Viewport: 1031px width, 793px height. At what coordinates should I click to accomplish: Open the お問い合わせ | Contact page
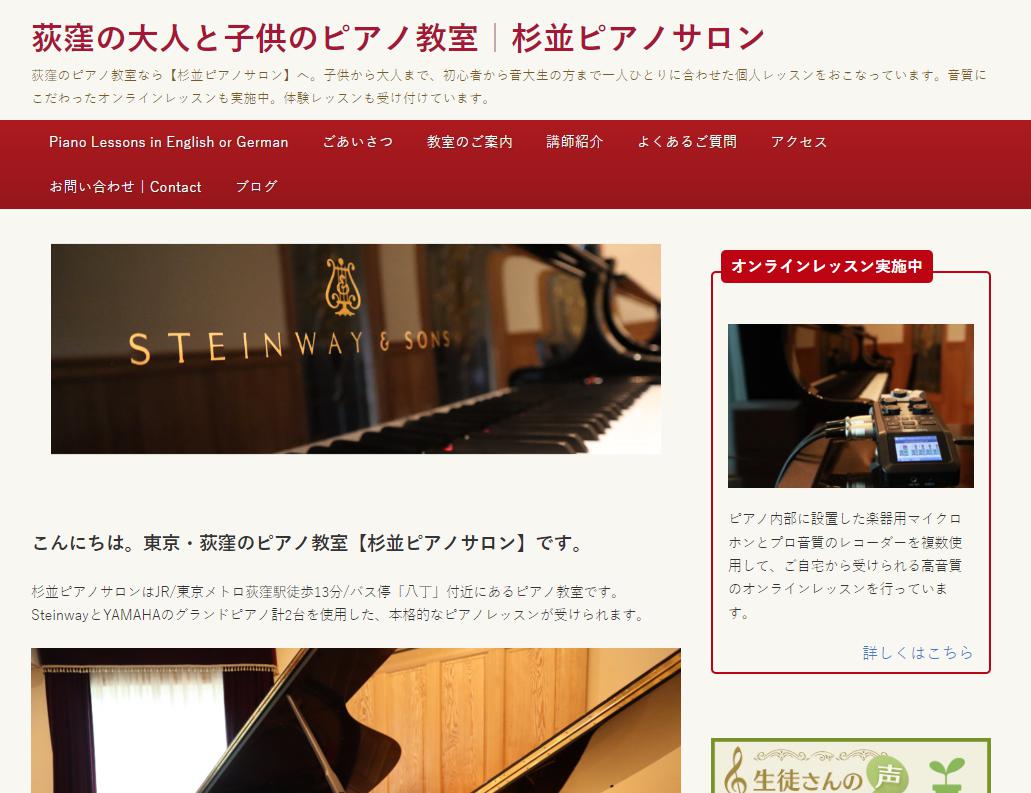pos(125,187)
